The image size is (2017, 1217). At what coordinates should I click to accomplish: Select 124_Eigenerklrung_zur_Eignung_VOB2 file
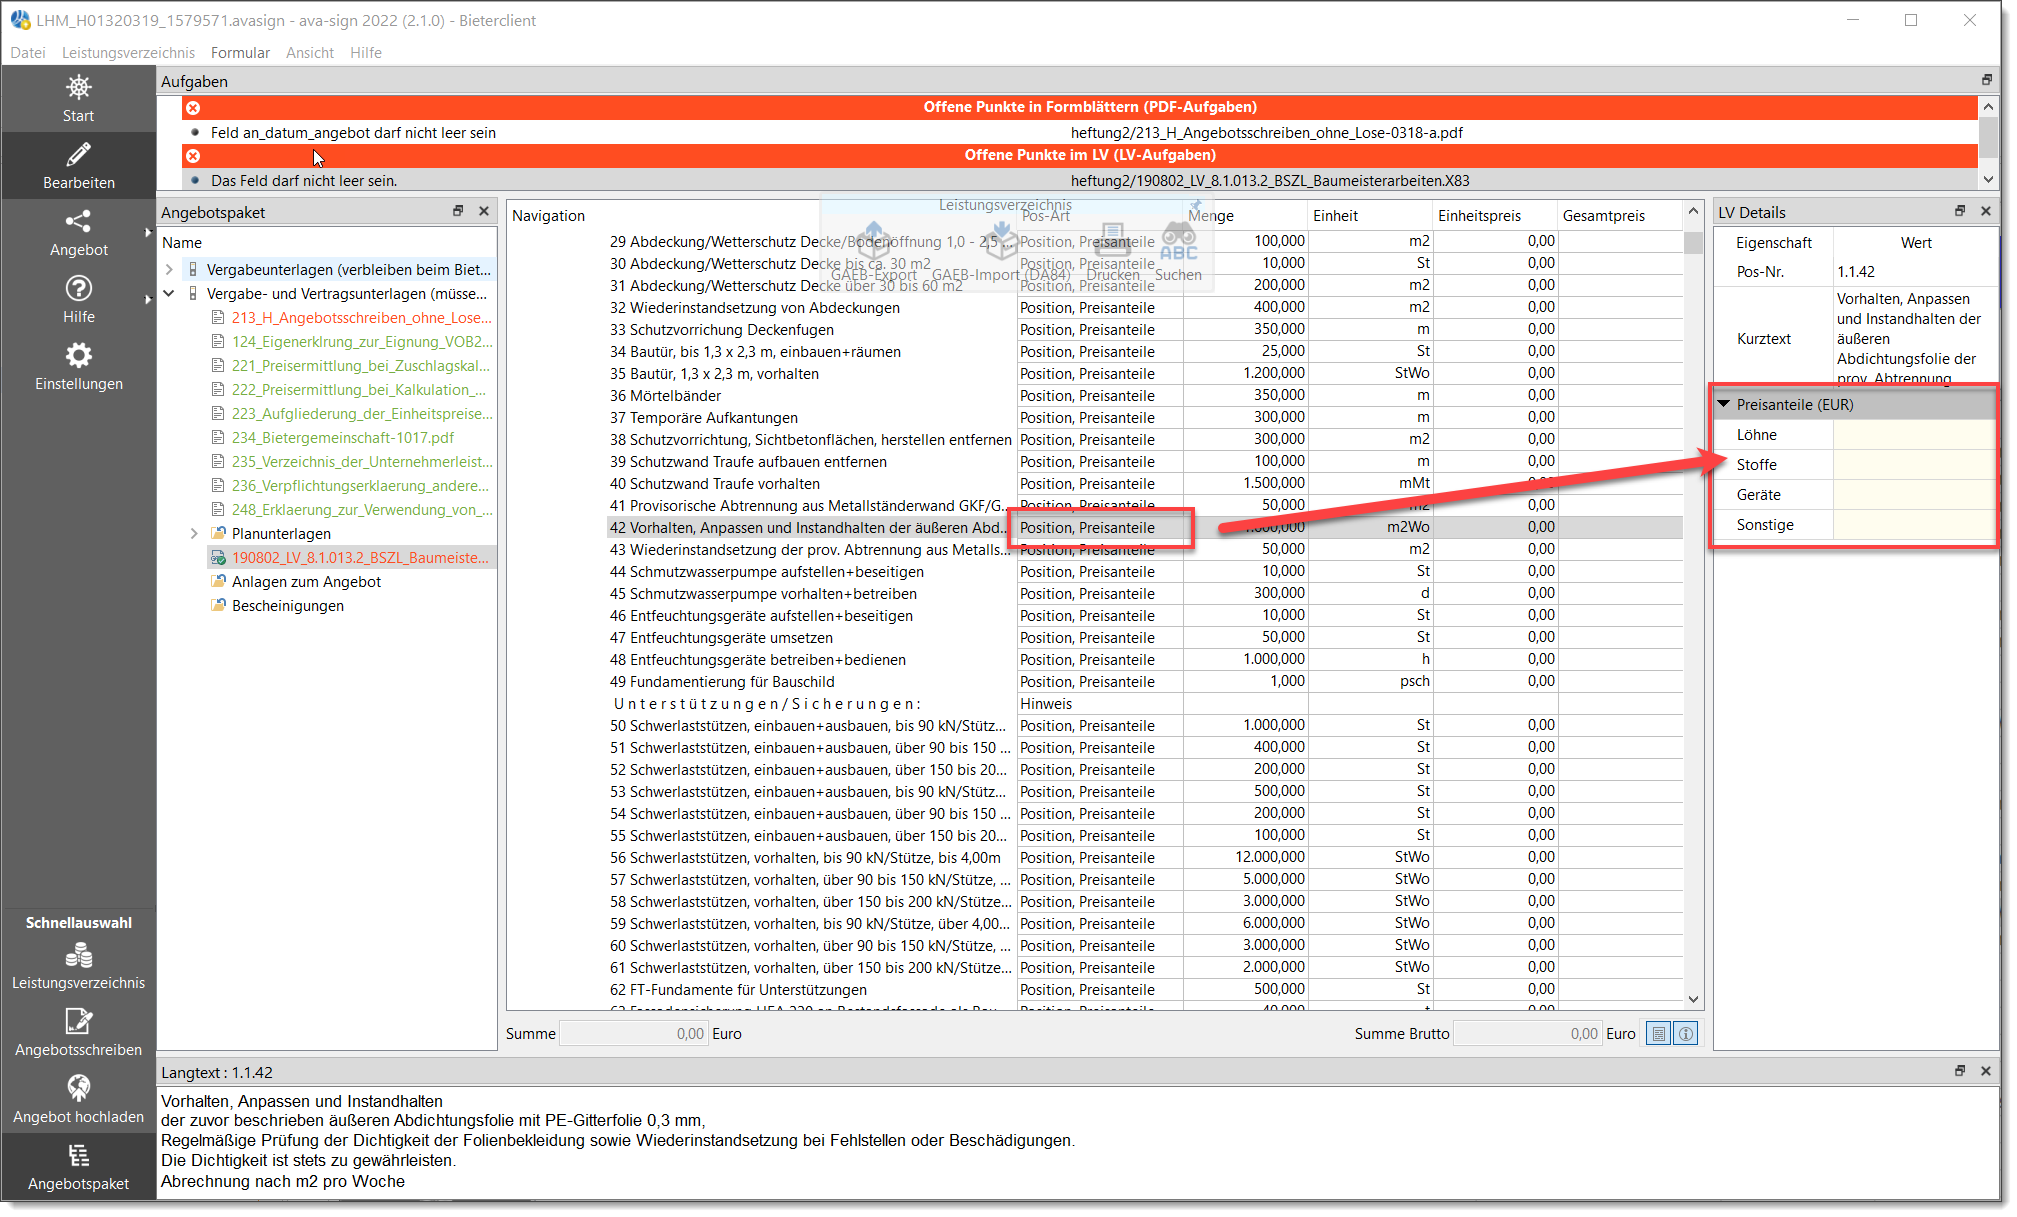362,342
